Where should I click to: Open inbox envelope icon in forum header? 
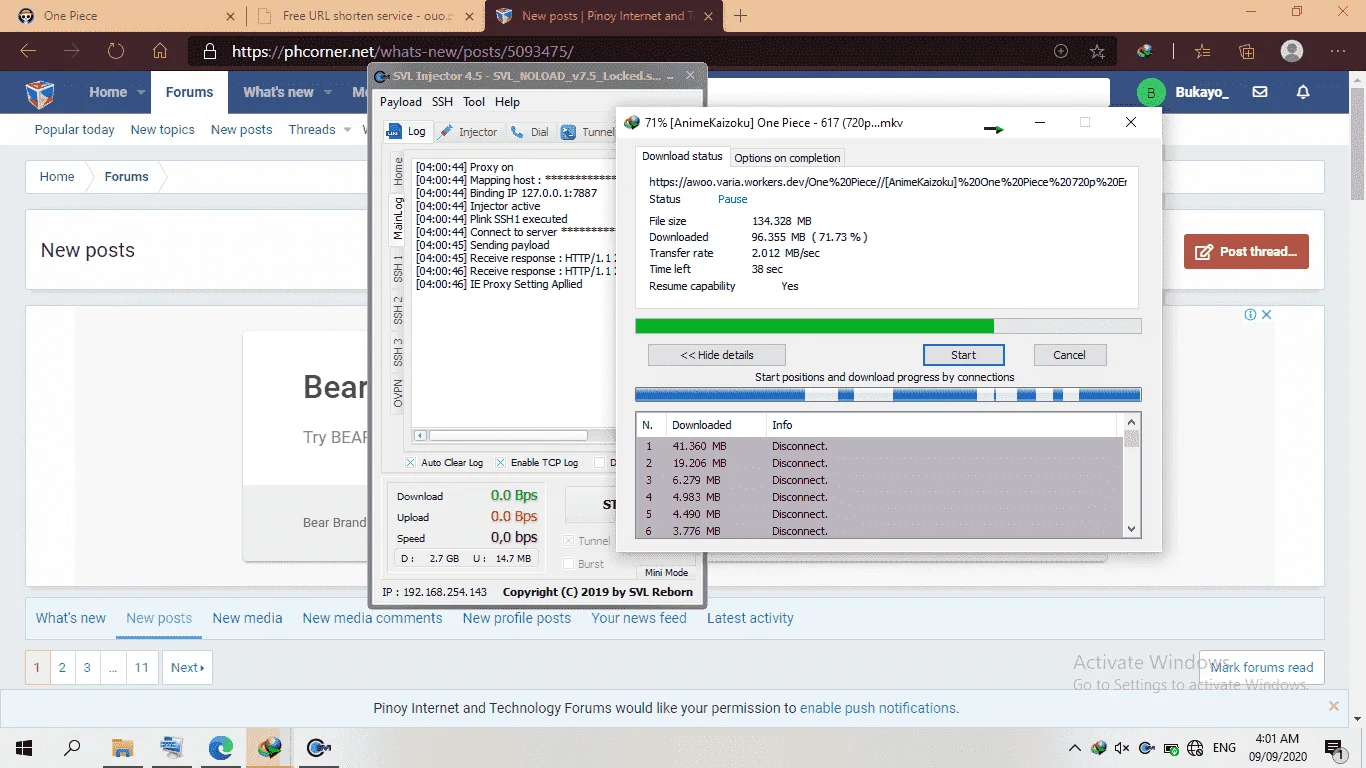(x=1260, y=92)
